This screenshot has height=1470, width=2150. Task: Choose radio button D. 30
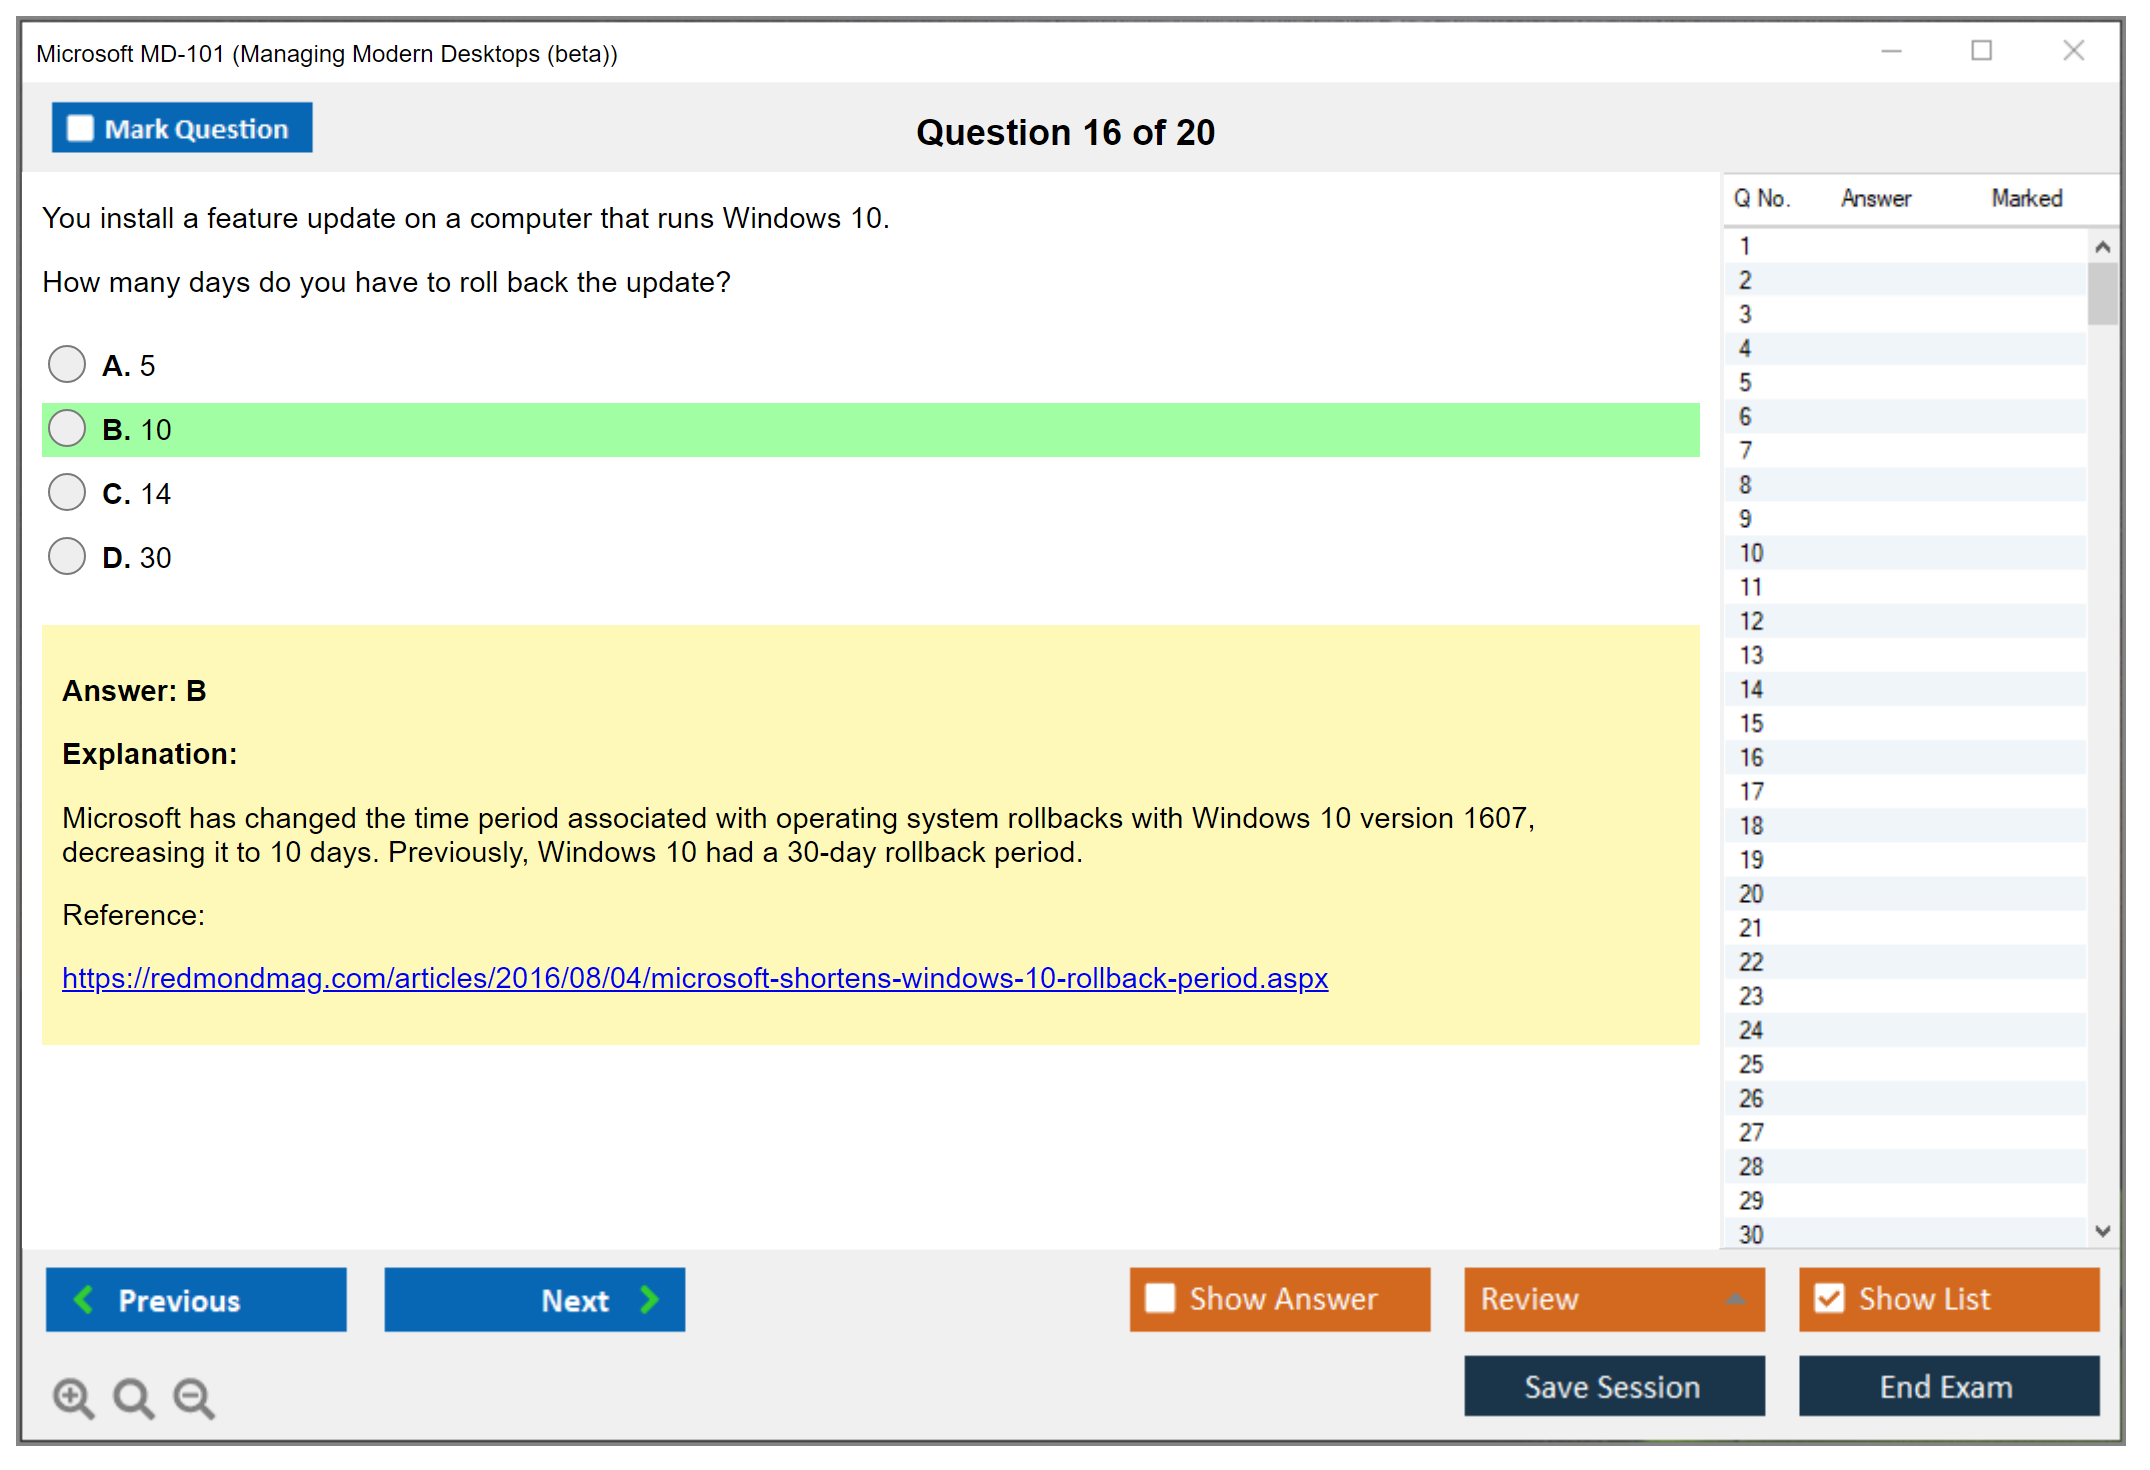(x=67, y=556)
